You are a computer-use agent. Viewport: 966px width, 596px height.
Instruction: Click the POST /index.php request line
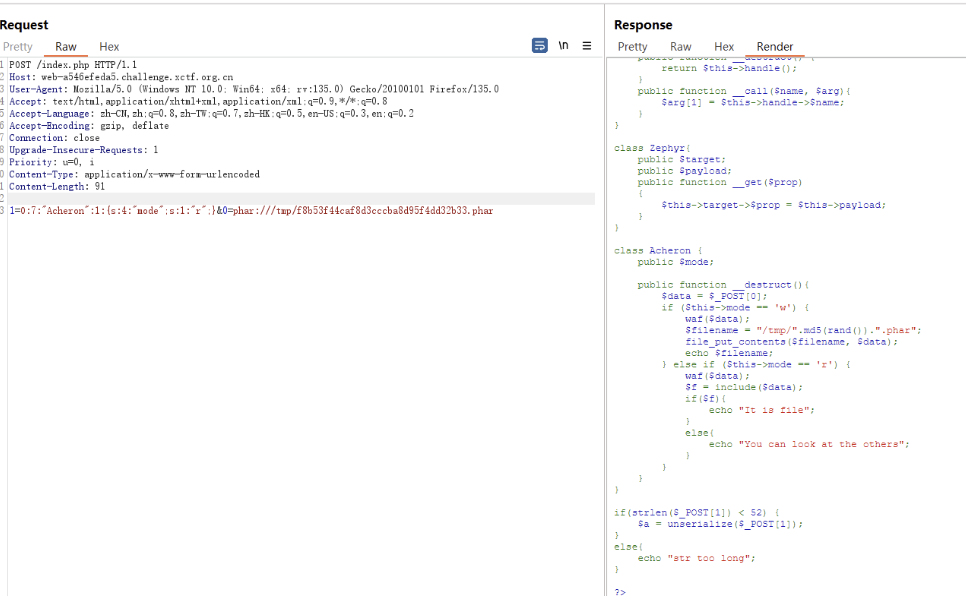click(x=73, y=64)
